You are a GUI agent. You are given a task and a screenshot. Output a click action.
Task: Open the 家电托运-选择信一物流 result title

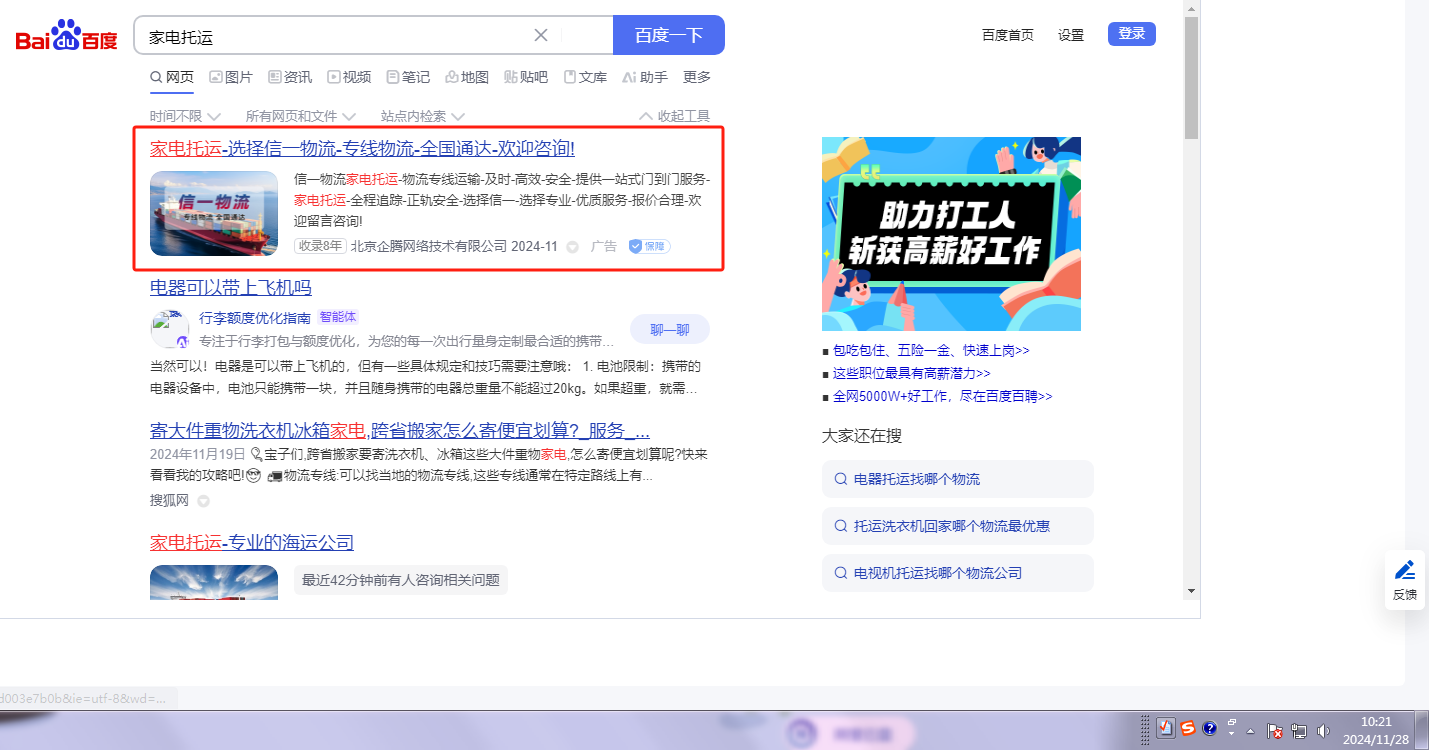(x=362, y=149)
